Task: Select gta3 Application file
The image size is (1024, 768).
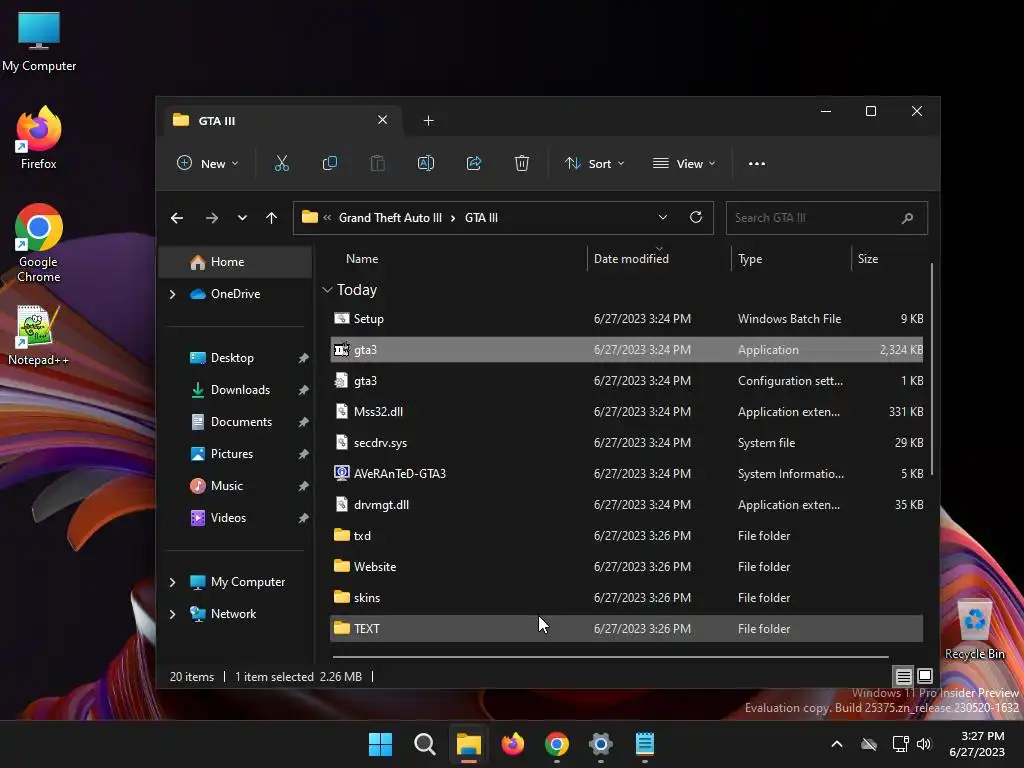Action: [626, 350]
